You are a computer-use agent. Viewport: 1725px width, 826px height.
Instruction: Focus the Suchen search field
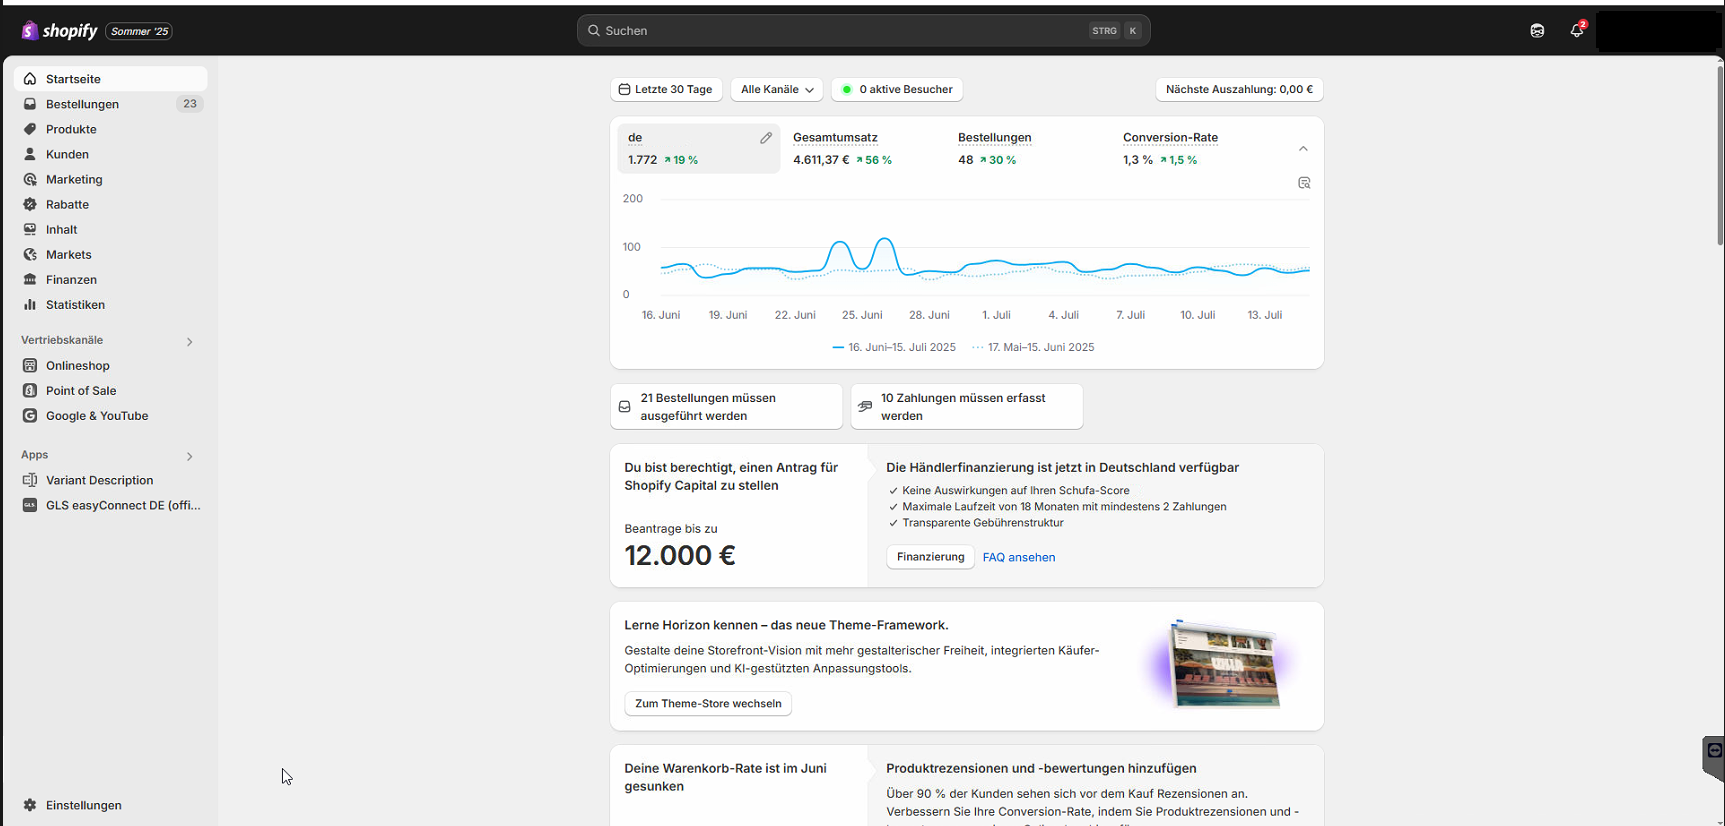(x=840, y=31)
